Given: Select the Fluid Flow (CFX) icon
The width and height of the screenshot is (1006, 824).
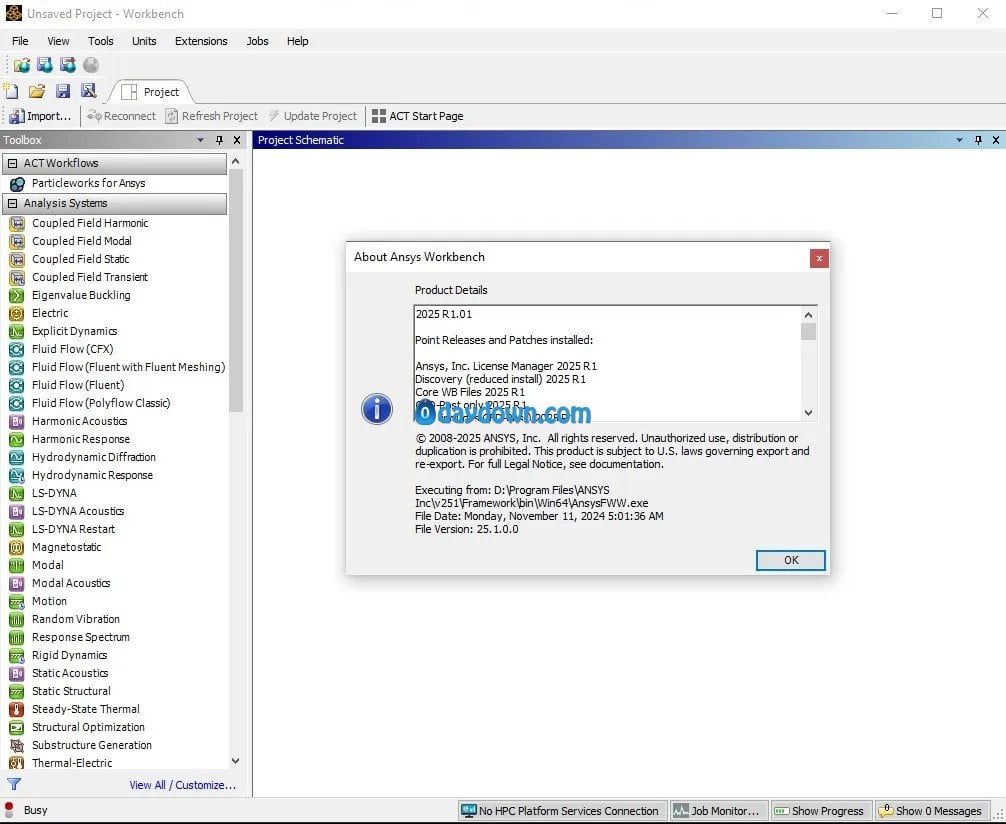Looking at the screenshot, I should (17, 349).
